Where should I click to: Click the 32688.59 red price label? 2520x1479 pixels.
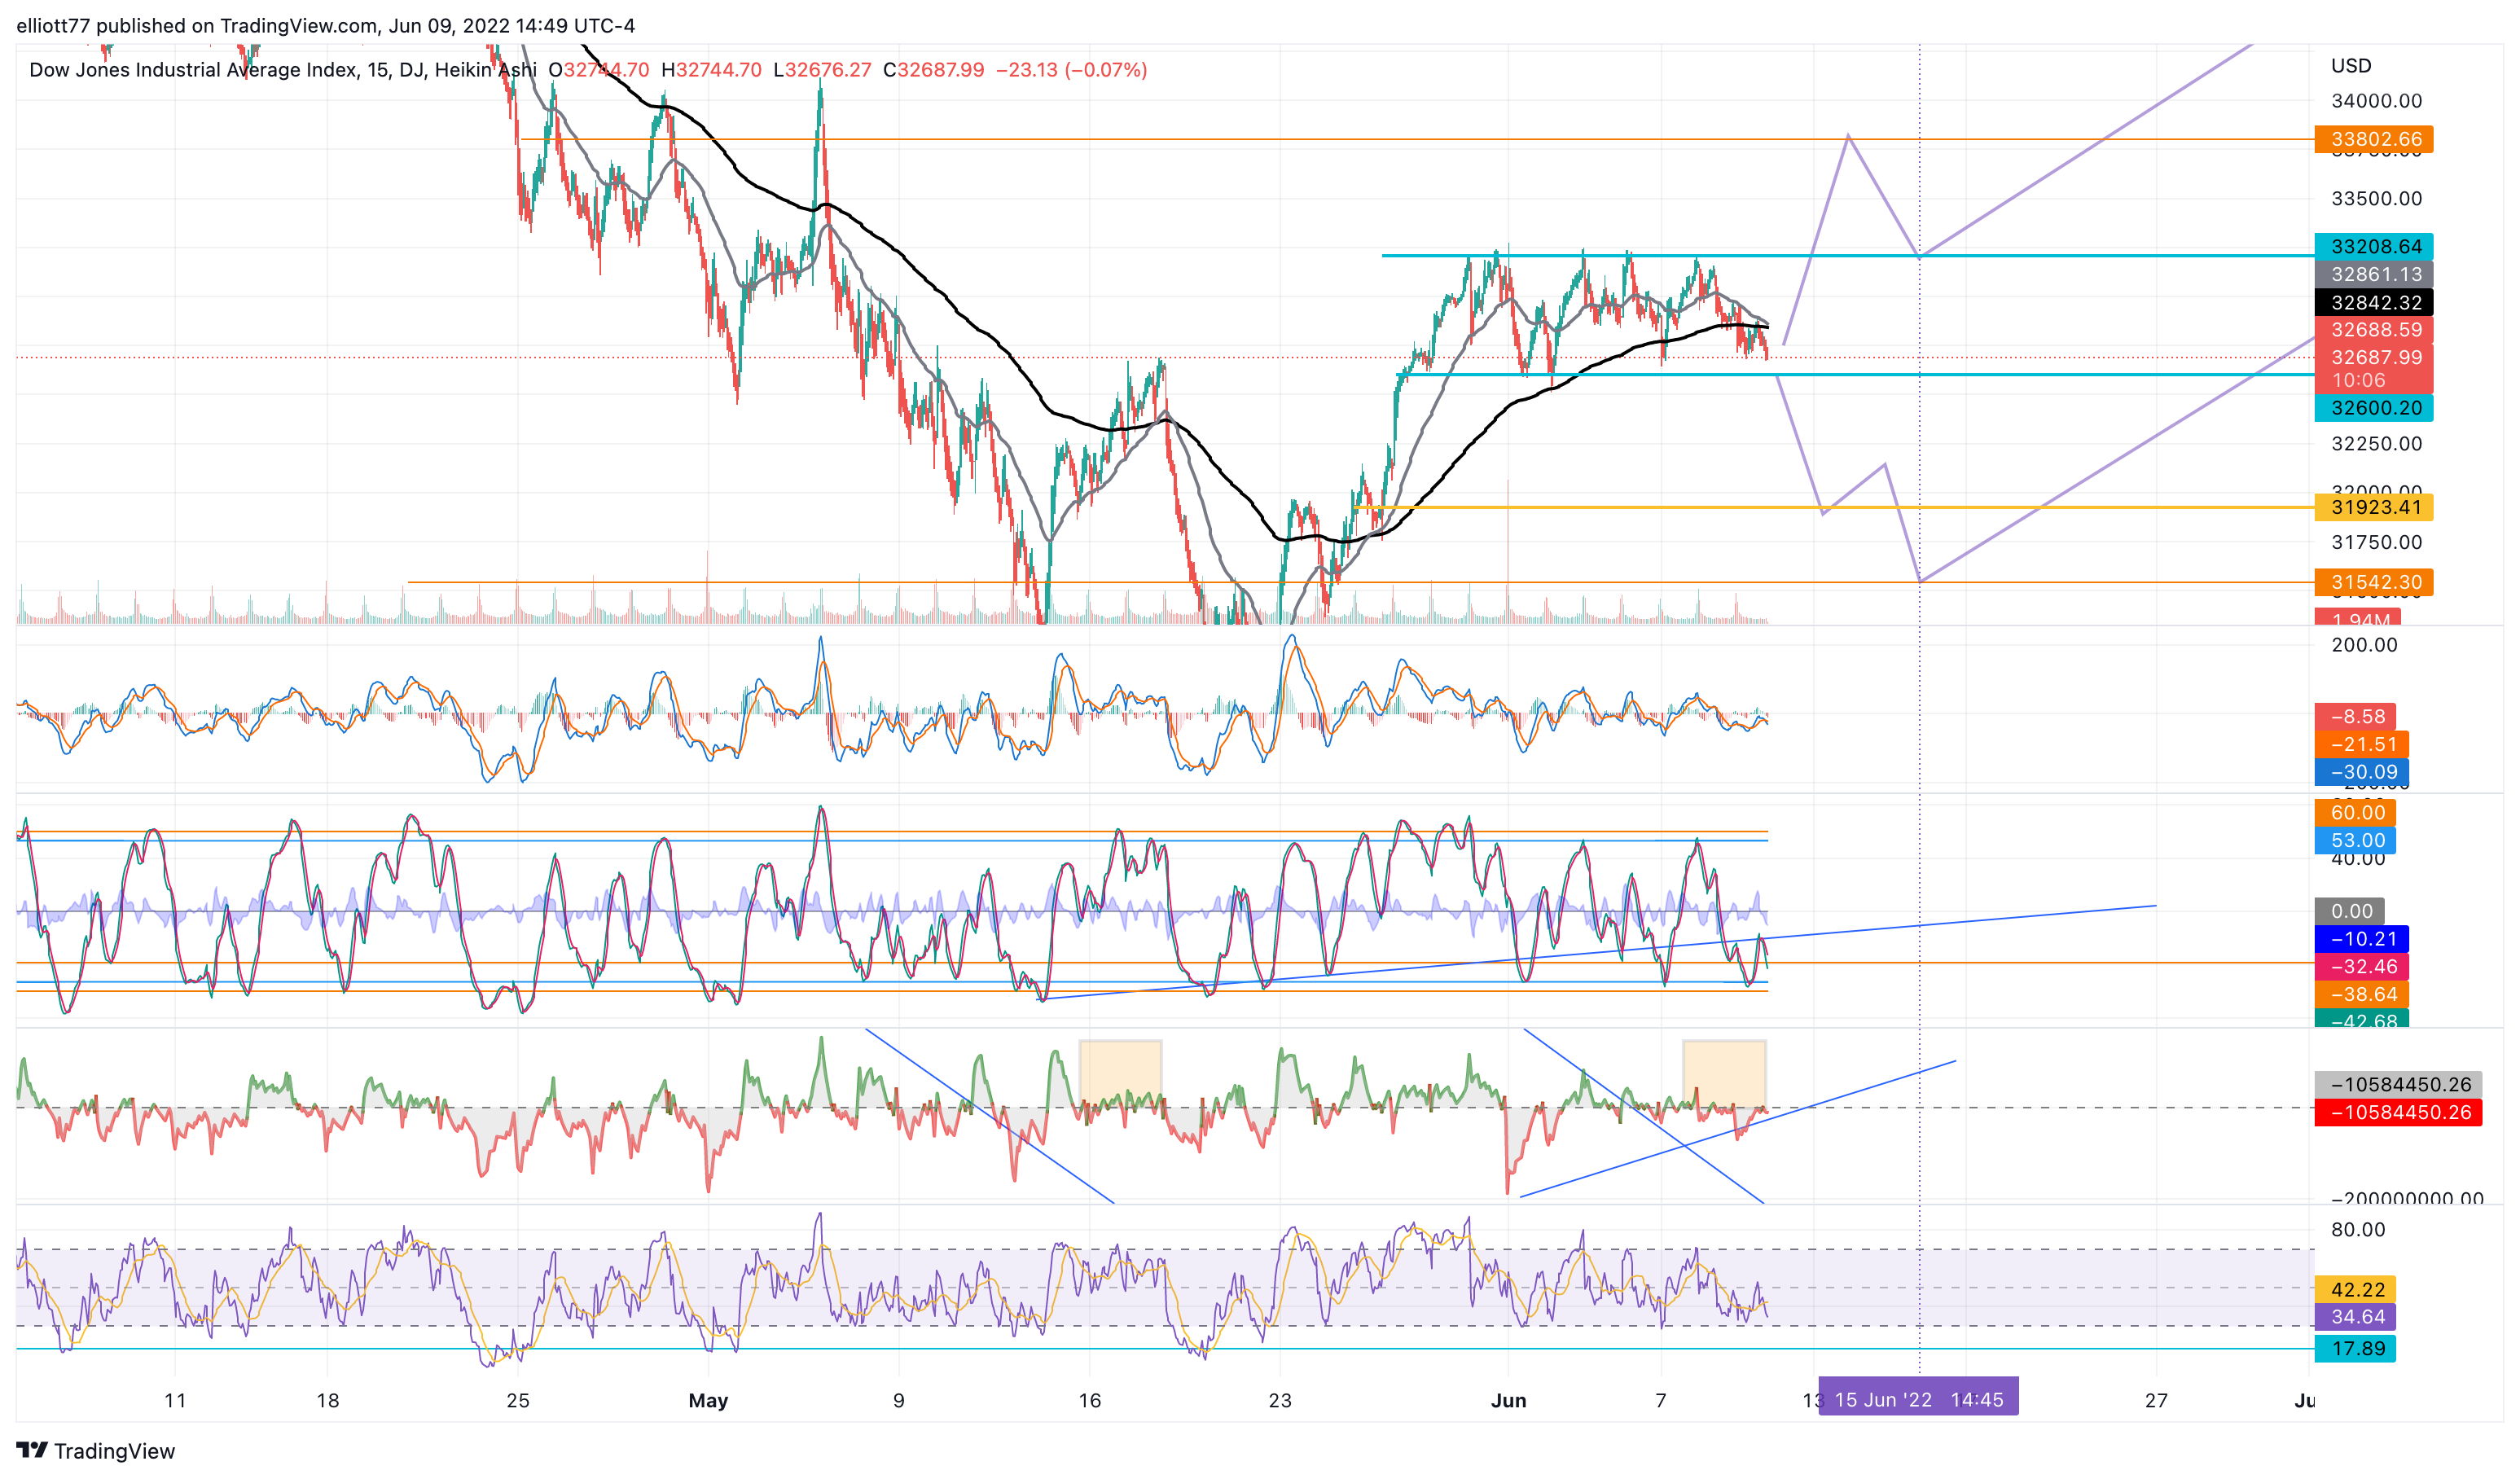[2375, 330]
